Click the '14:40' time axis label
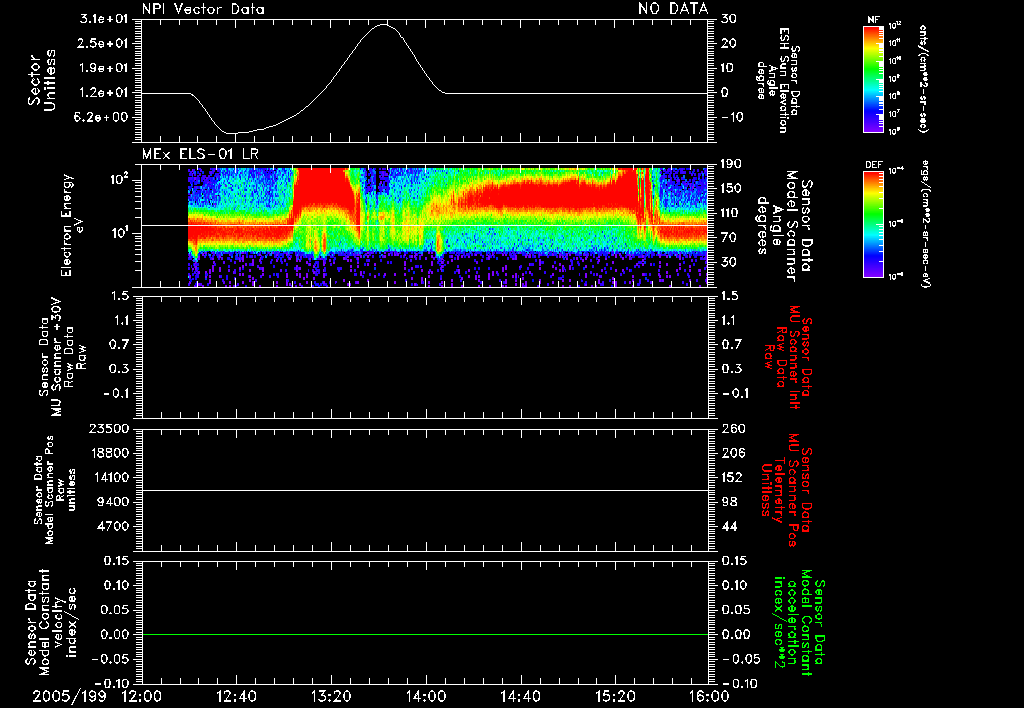1024x708 pixels. (520, 696)
